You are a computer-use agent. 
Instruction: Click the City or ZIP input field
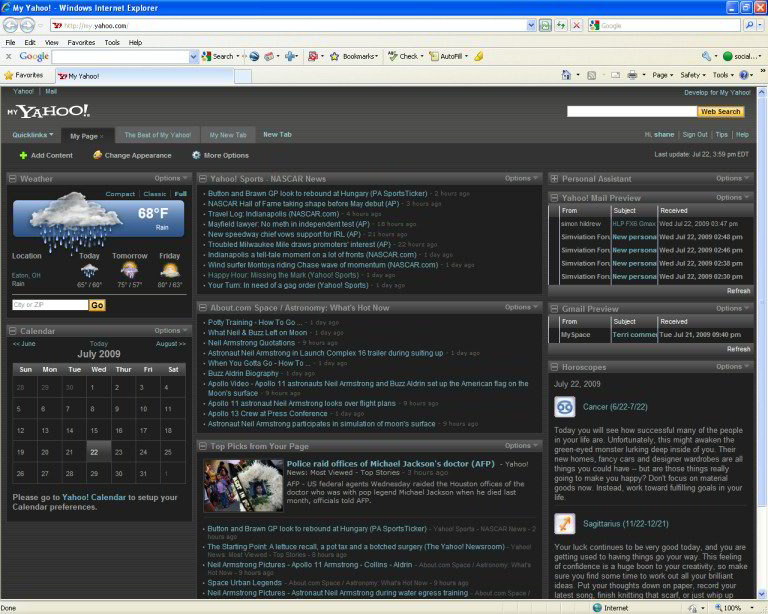coord(49,305)
